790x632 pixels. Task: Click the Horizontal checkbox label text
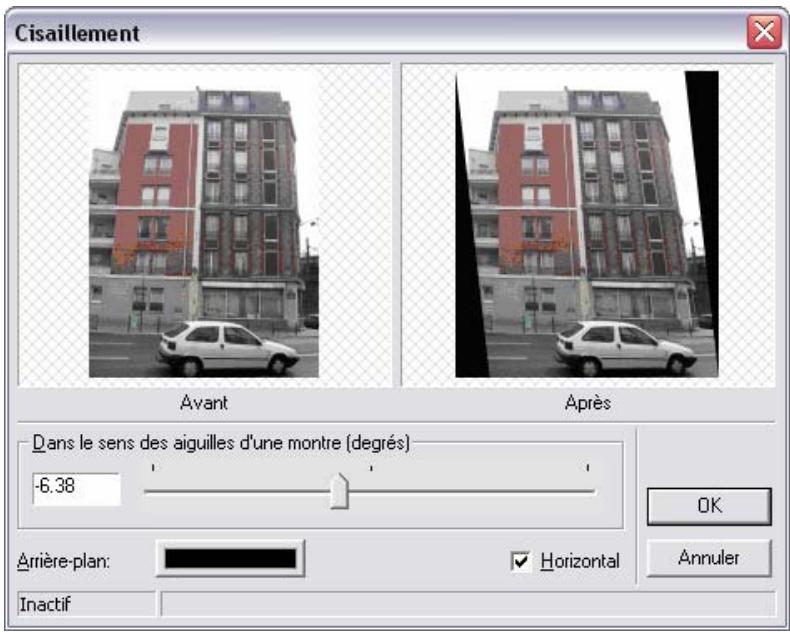tap(579, 562)
